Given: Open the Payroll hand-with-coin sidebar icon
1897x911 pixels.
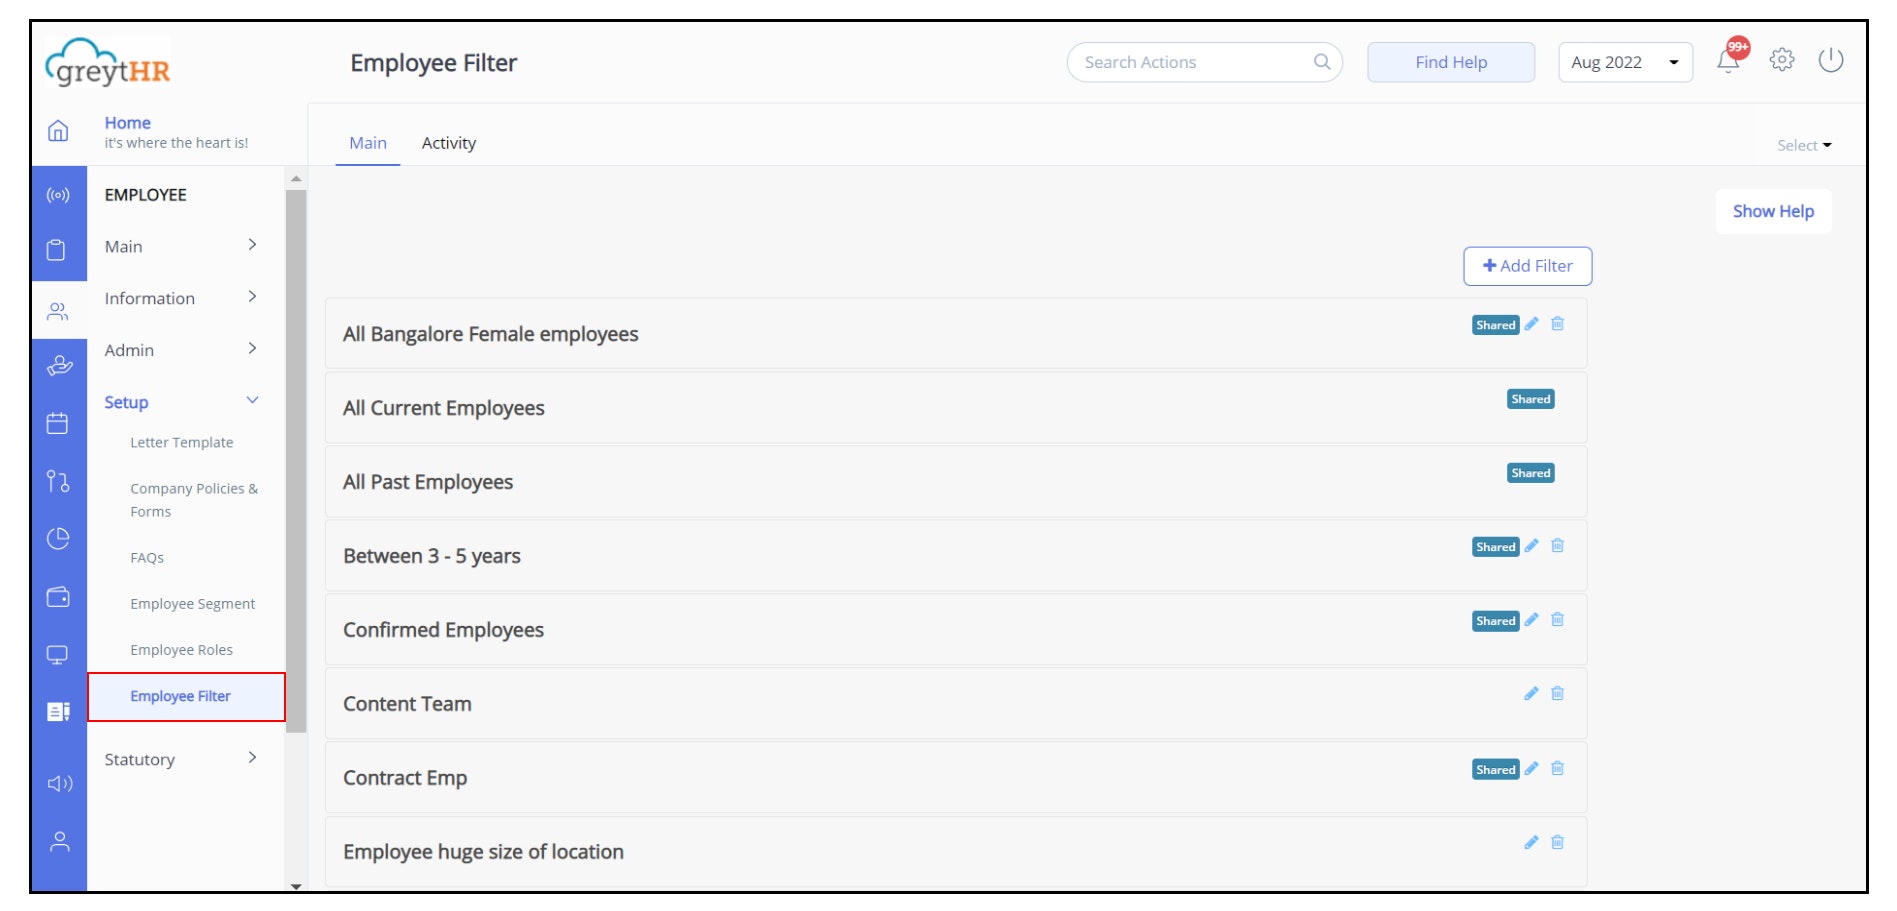Looking at the screenshot, I should pyautogui.click(x=59, y=365).
